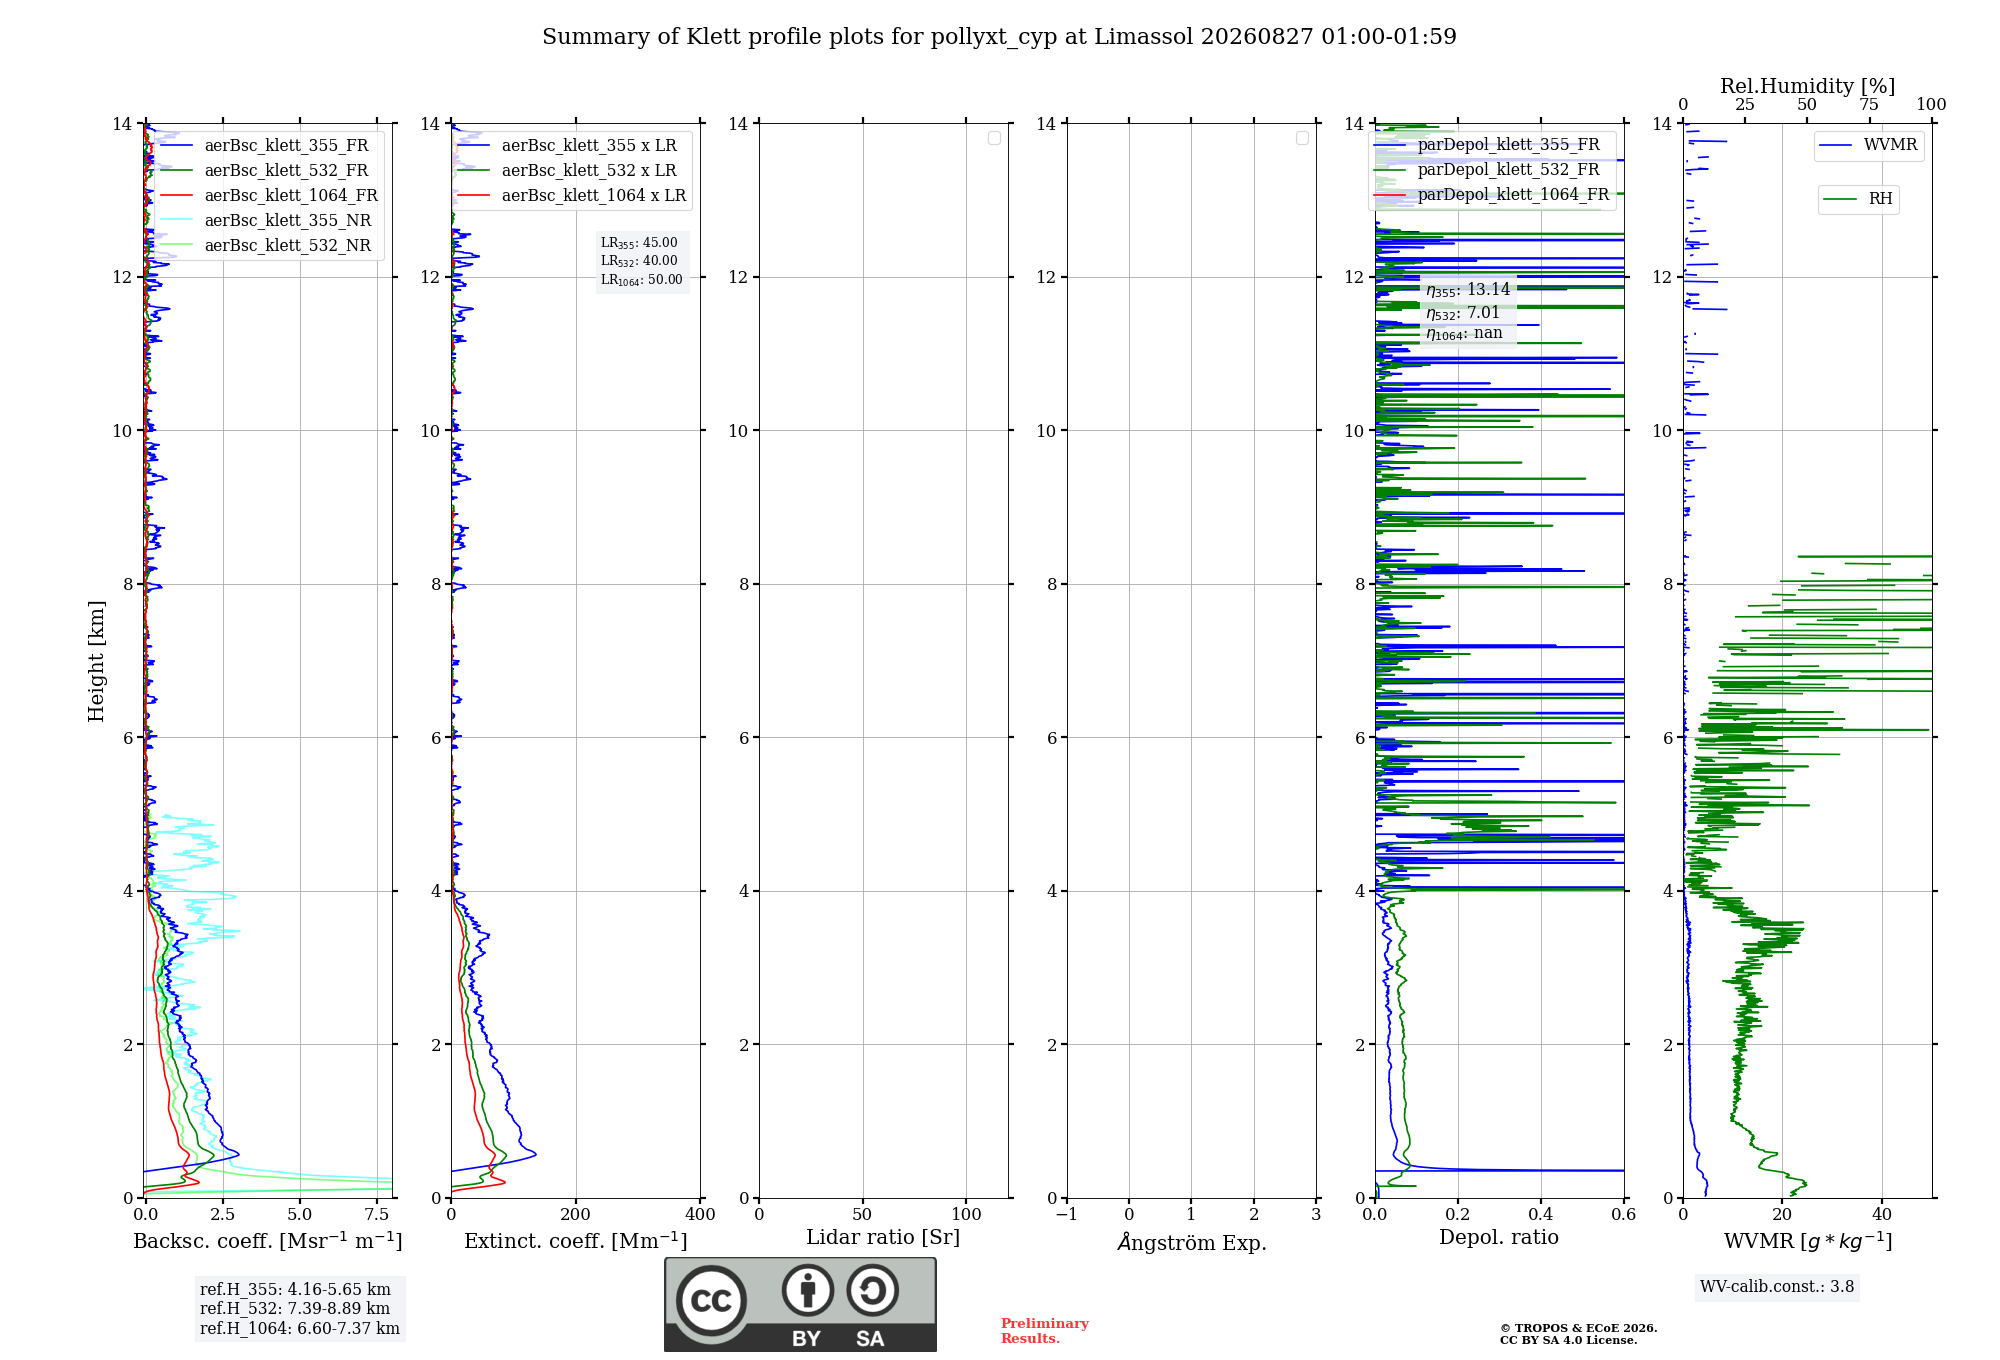Viewport: 2000px width, 1360px height.
Task: Click the aerBsc_klett_355 x LR legend entry
Action: [567, 146]
